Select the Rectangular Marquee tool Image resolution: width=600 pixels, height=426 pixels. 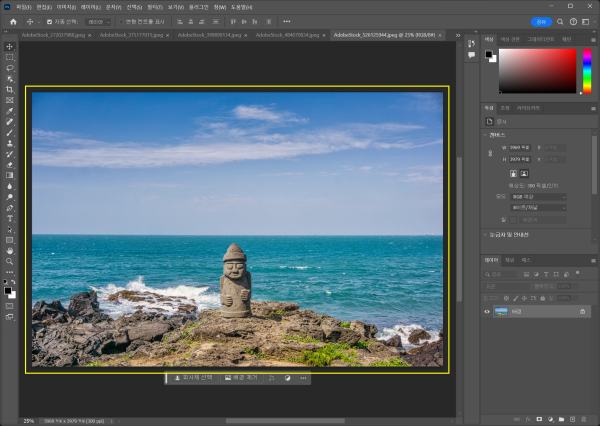[x=10, y=58]
